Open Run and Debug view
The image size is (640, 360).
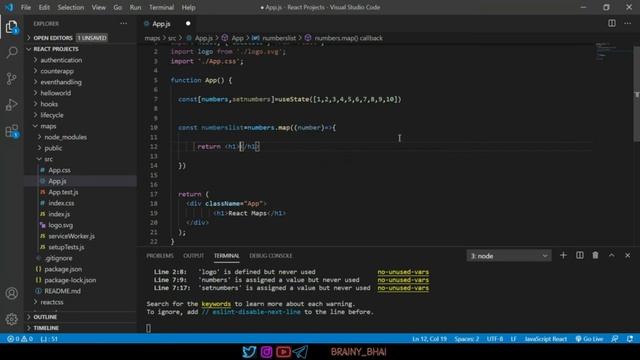[x=12, y=104]
